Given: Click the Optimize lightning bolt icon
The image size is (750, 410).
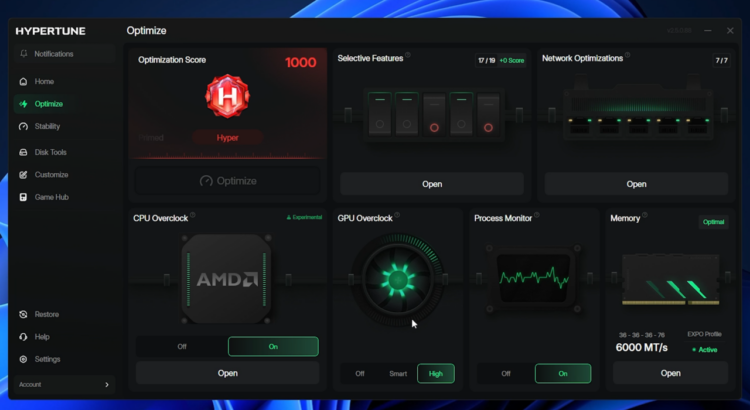Looking at the screenshot, I should (23, 104).
